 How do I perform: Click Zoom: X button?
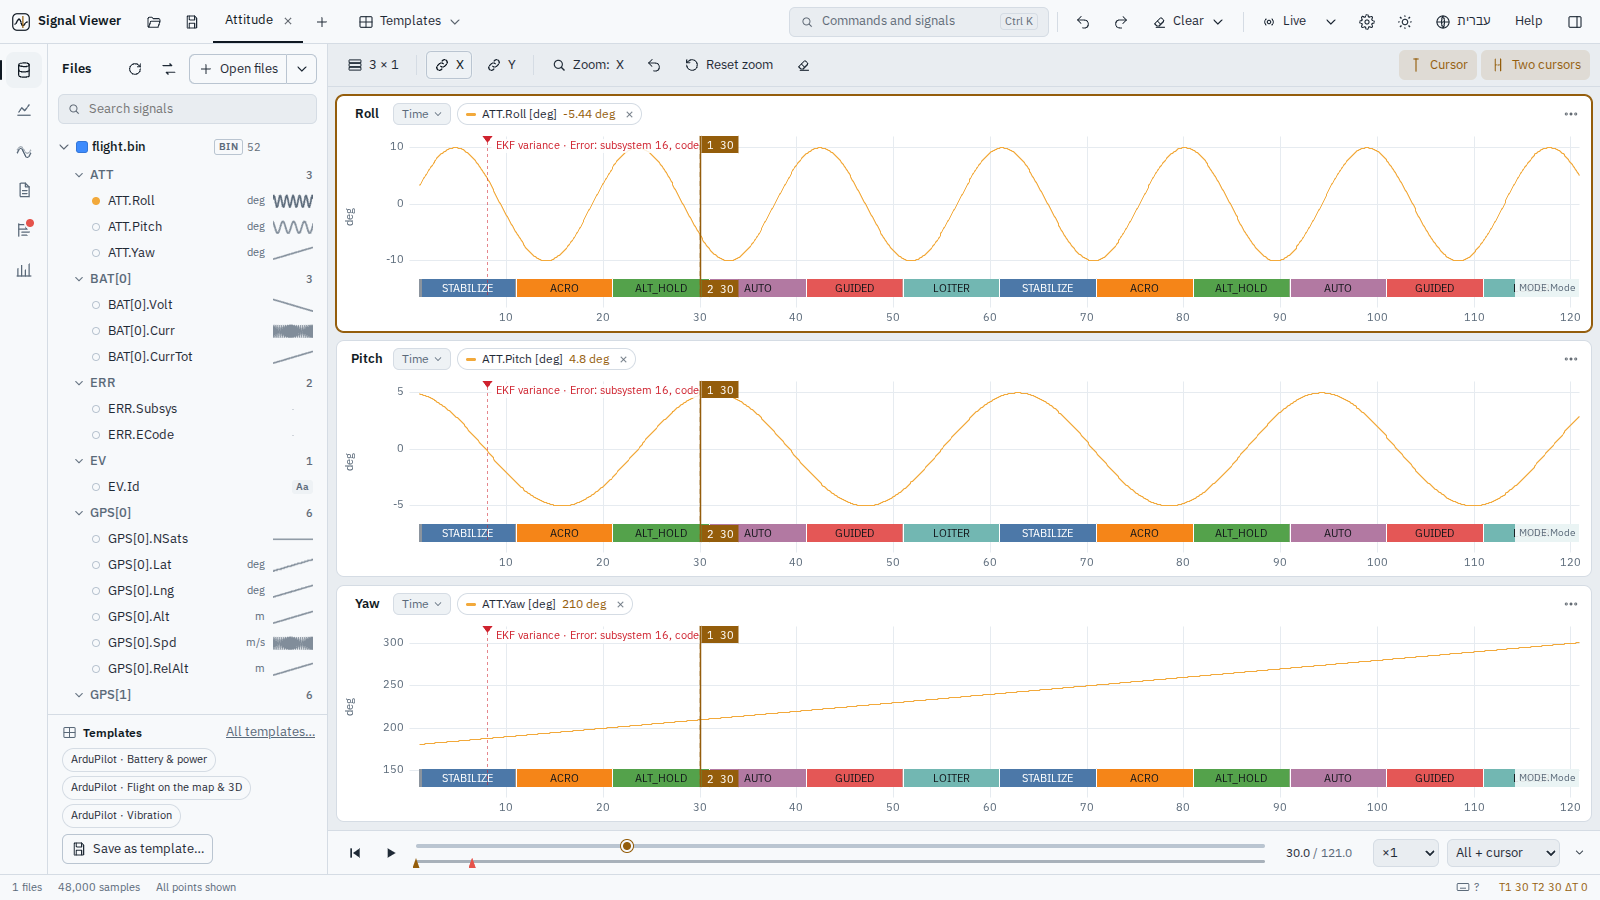[x=588, y=65]
